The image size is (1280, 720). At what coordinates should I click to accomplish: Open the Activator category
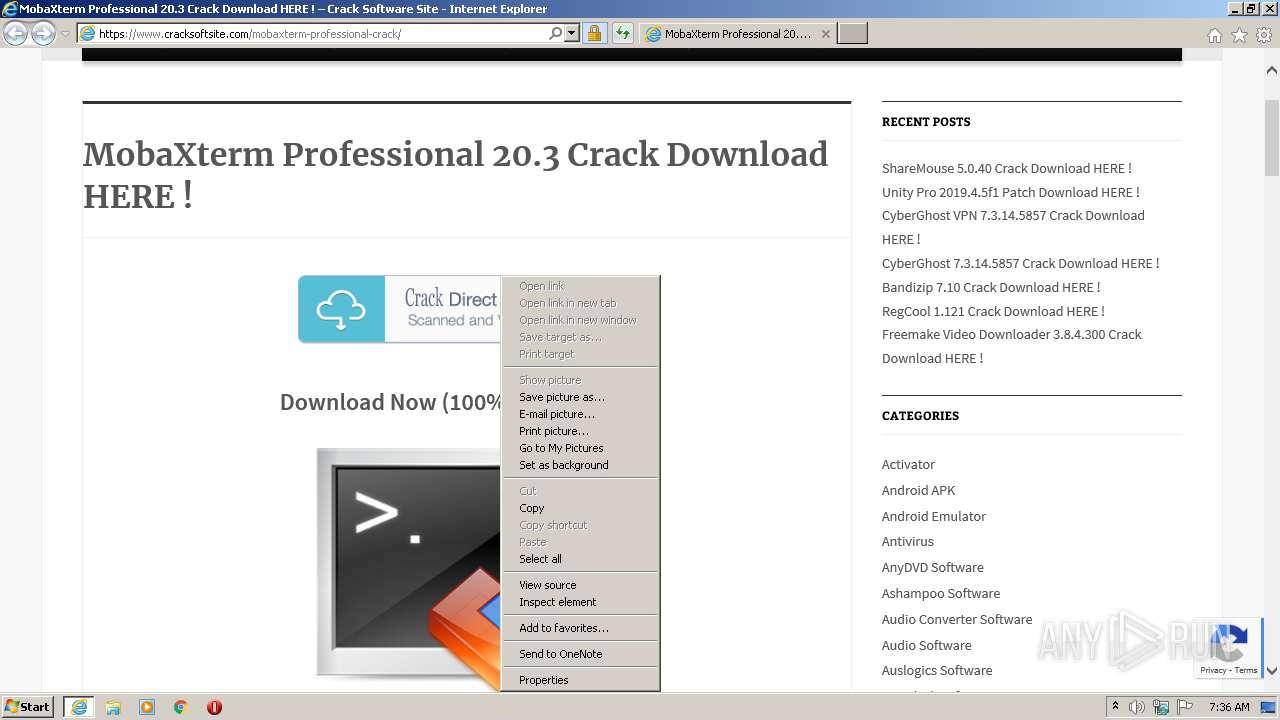[908, 464]
